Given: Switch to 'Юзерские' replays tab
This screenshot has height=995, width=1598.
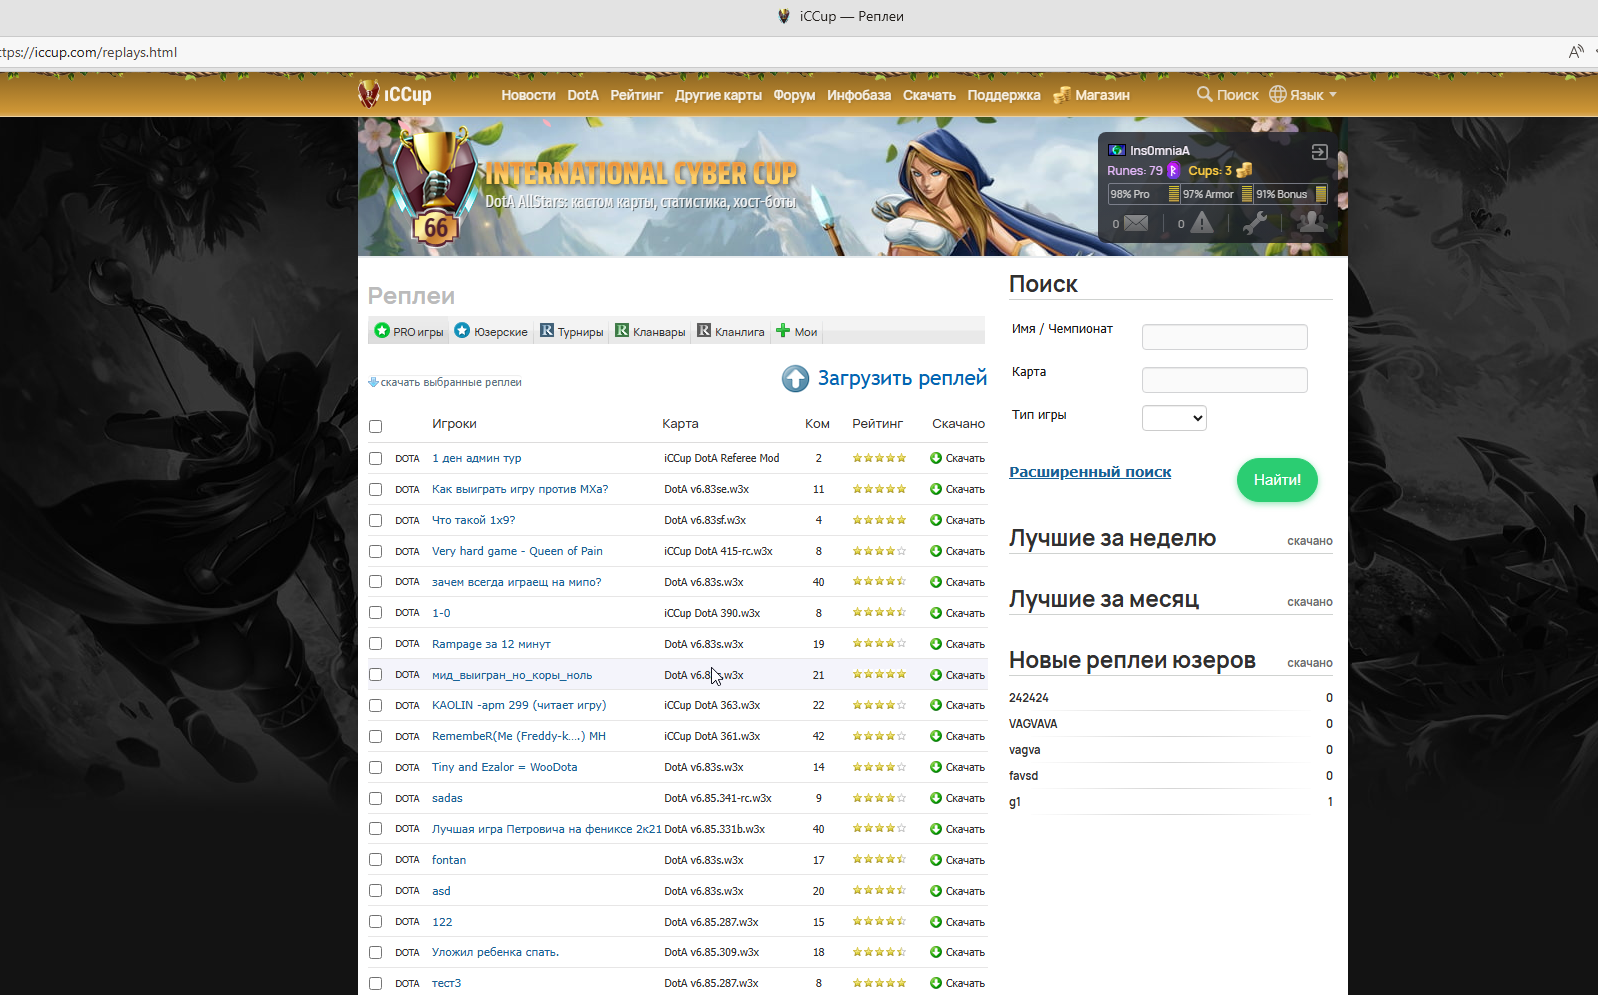Looking at the screenshot, I should click(x=491, y=331).
